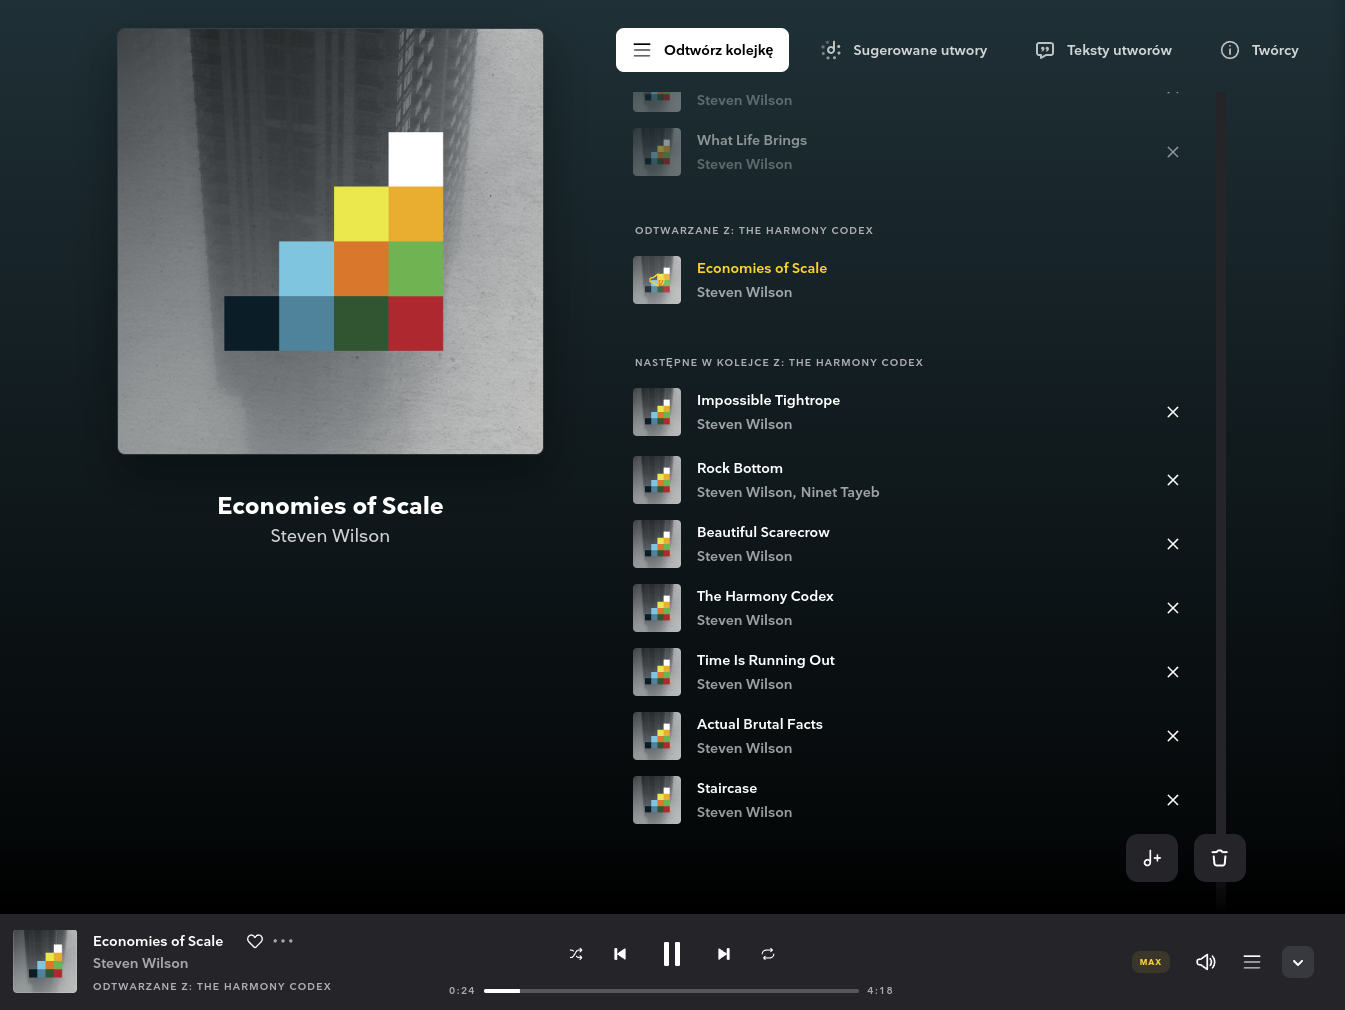Remove Impossible Tightrope from queue
1345x1010 pixels.
pyautogui.click(x=1173, y=412)
